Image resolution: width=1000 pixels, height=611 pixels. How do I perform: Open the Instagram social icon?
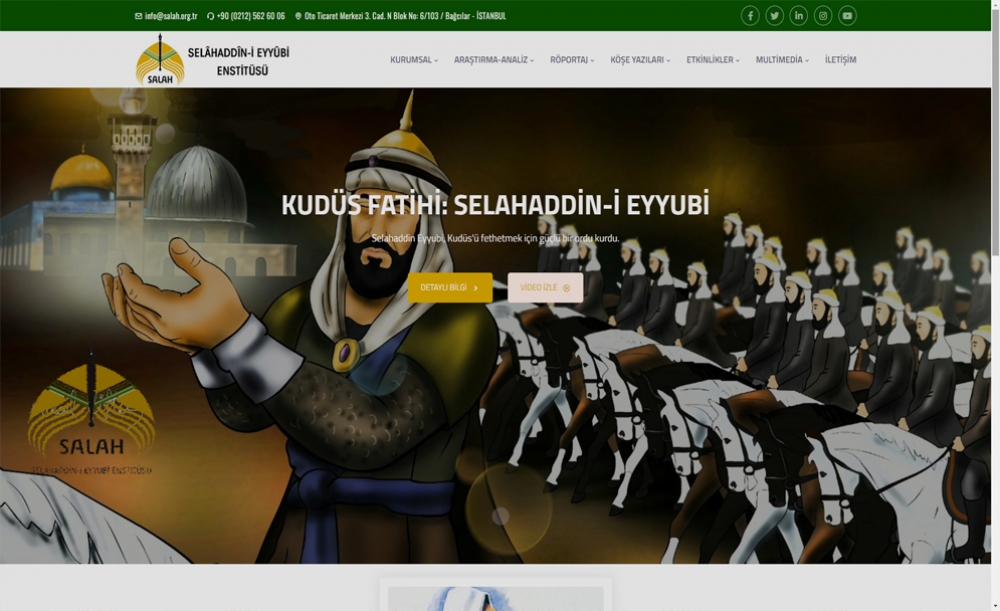click(x=823, y=16)
